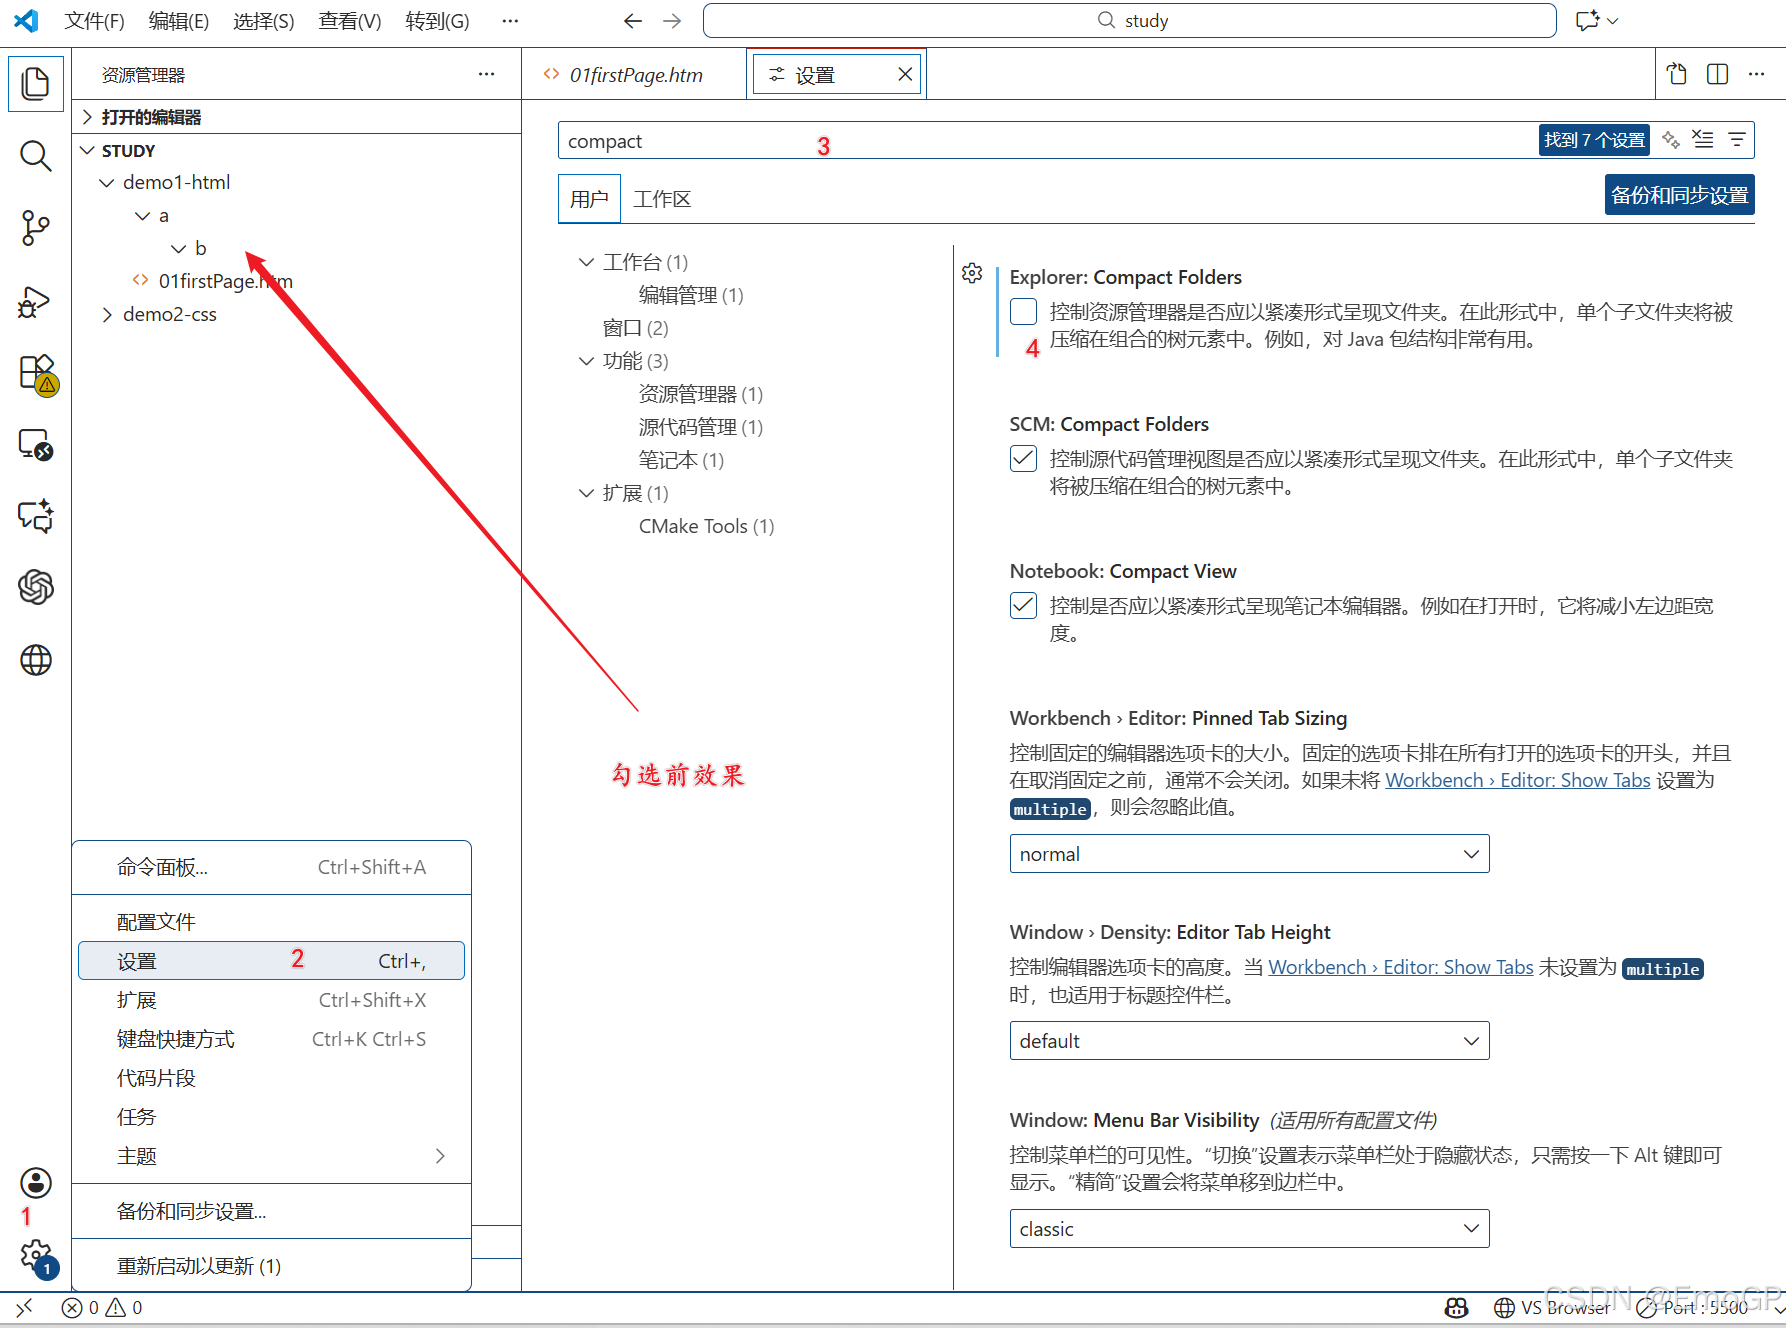Screen dimensions: 1786x1328
Task: Click the AI search sparkle in settings search
Action: pos(1671,140)
